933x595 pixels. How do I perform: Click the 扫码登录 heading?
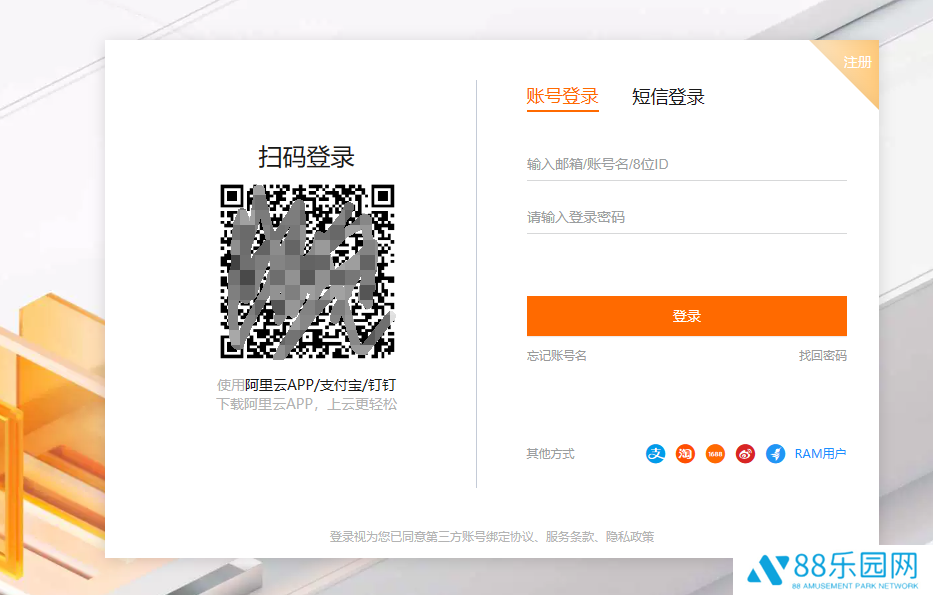(306, 157)
